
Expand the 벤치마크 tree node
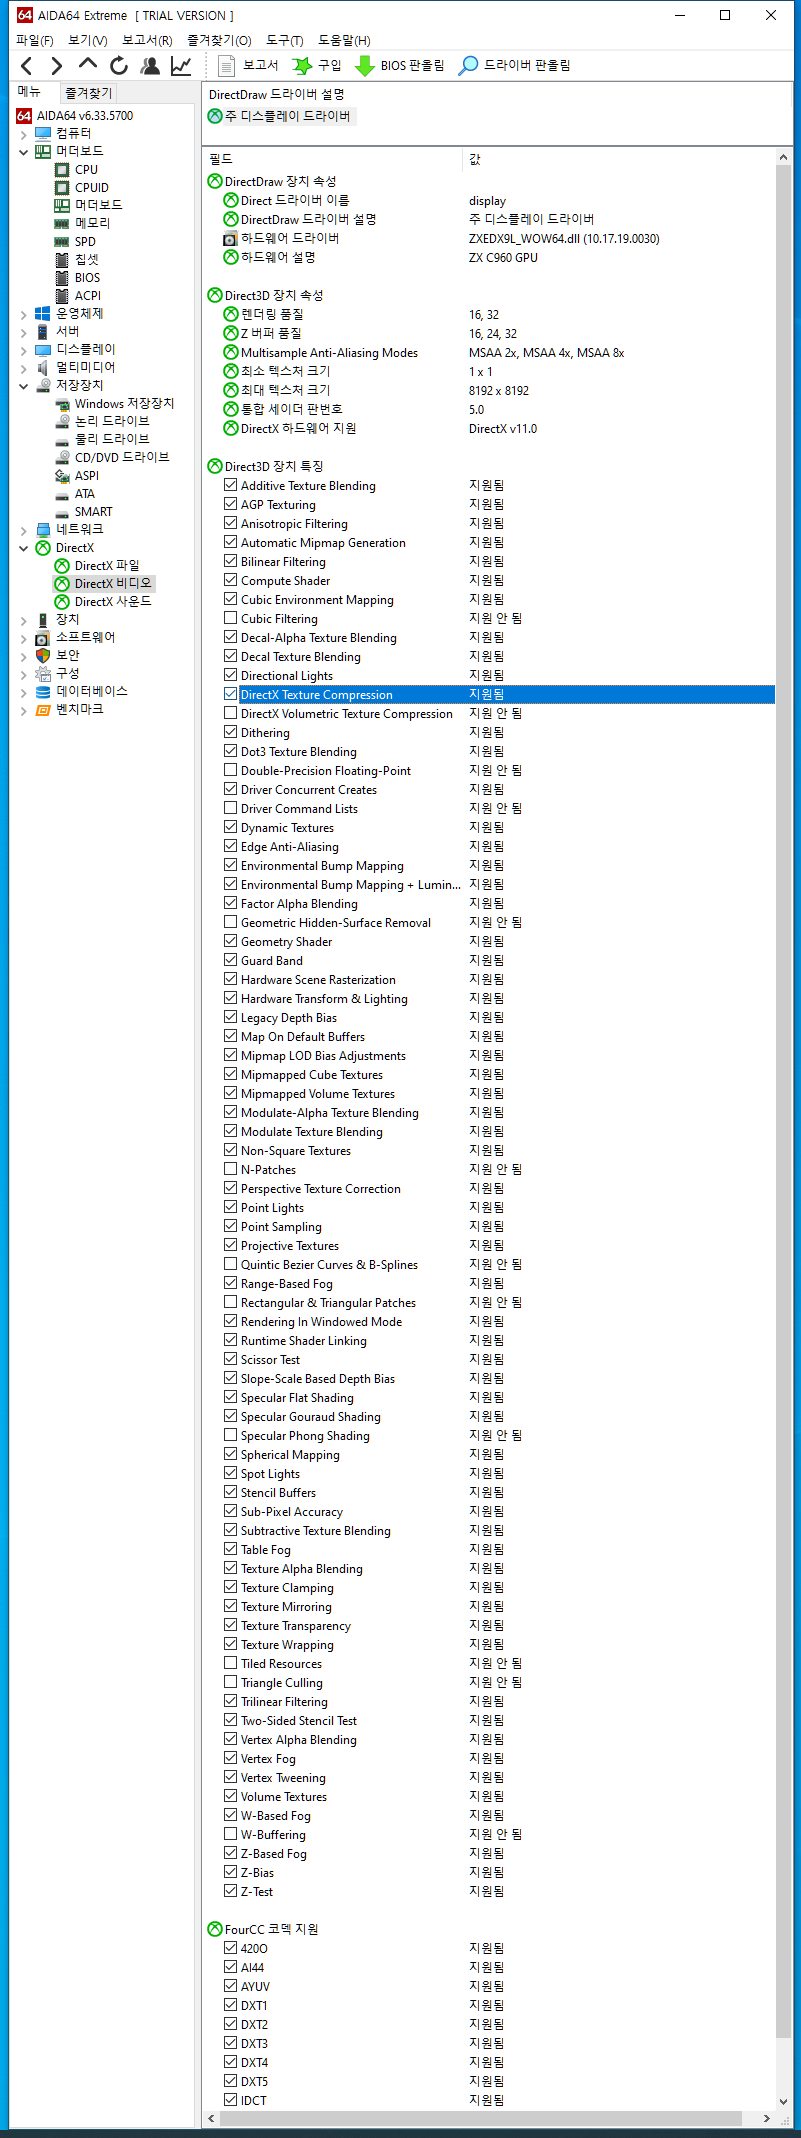tap(24, 710)
